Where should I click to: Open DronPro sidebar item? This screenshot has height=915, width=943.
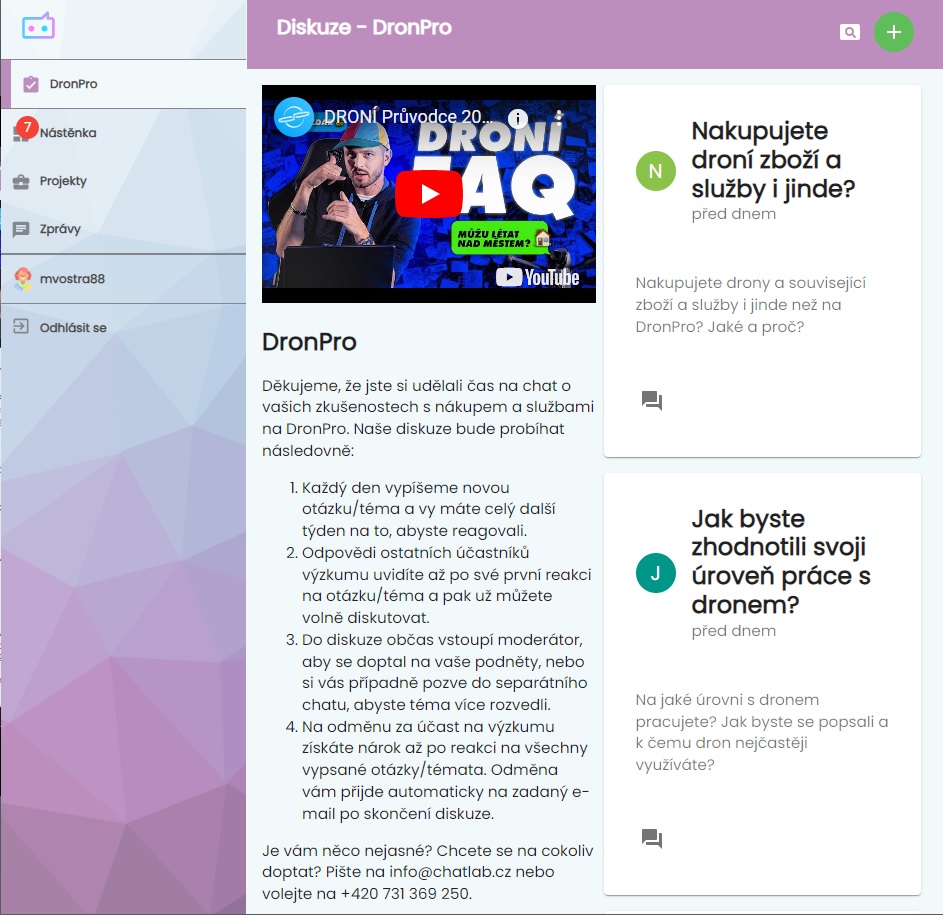(x=124, y=84)
